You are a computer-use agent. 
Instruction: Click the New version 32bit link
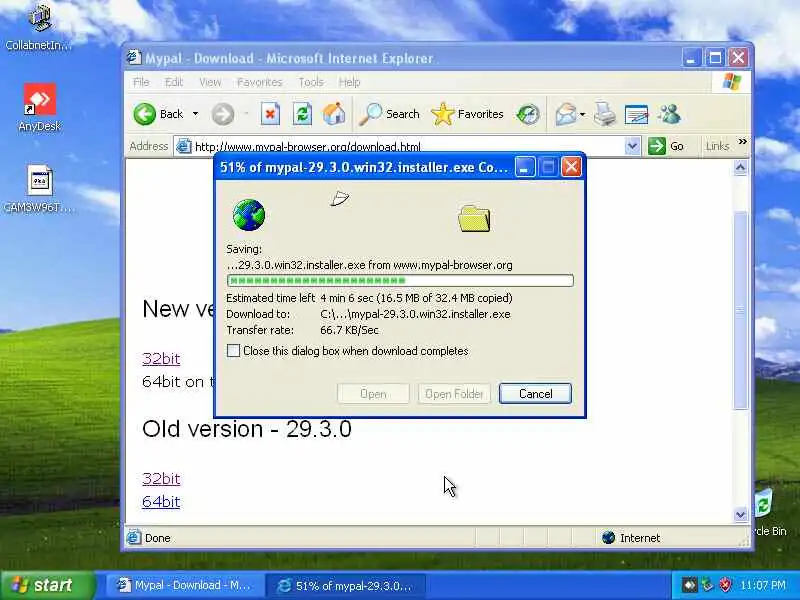(161, 359)
